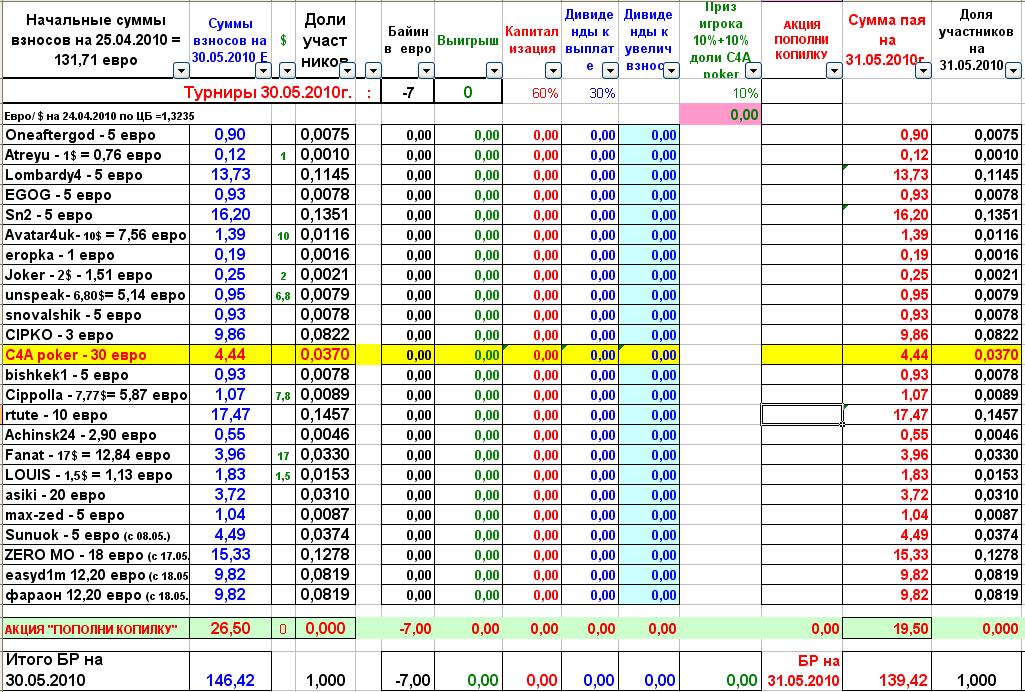
Task: Open Доли участников column filter arrow
Action: 345,70
